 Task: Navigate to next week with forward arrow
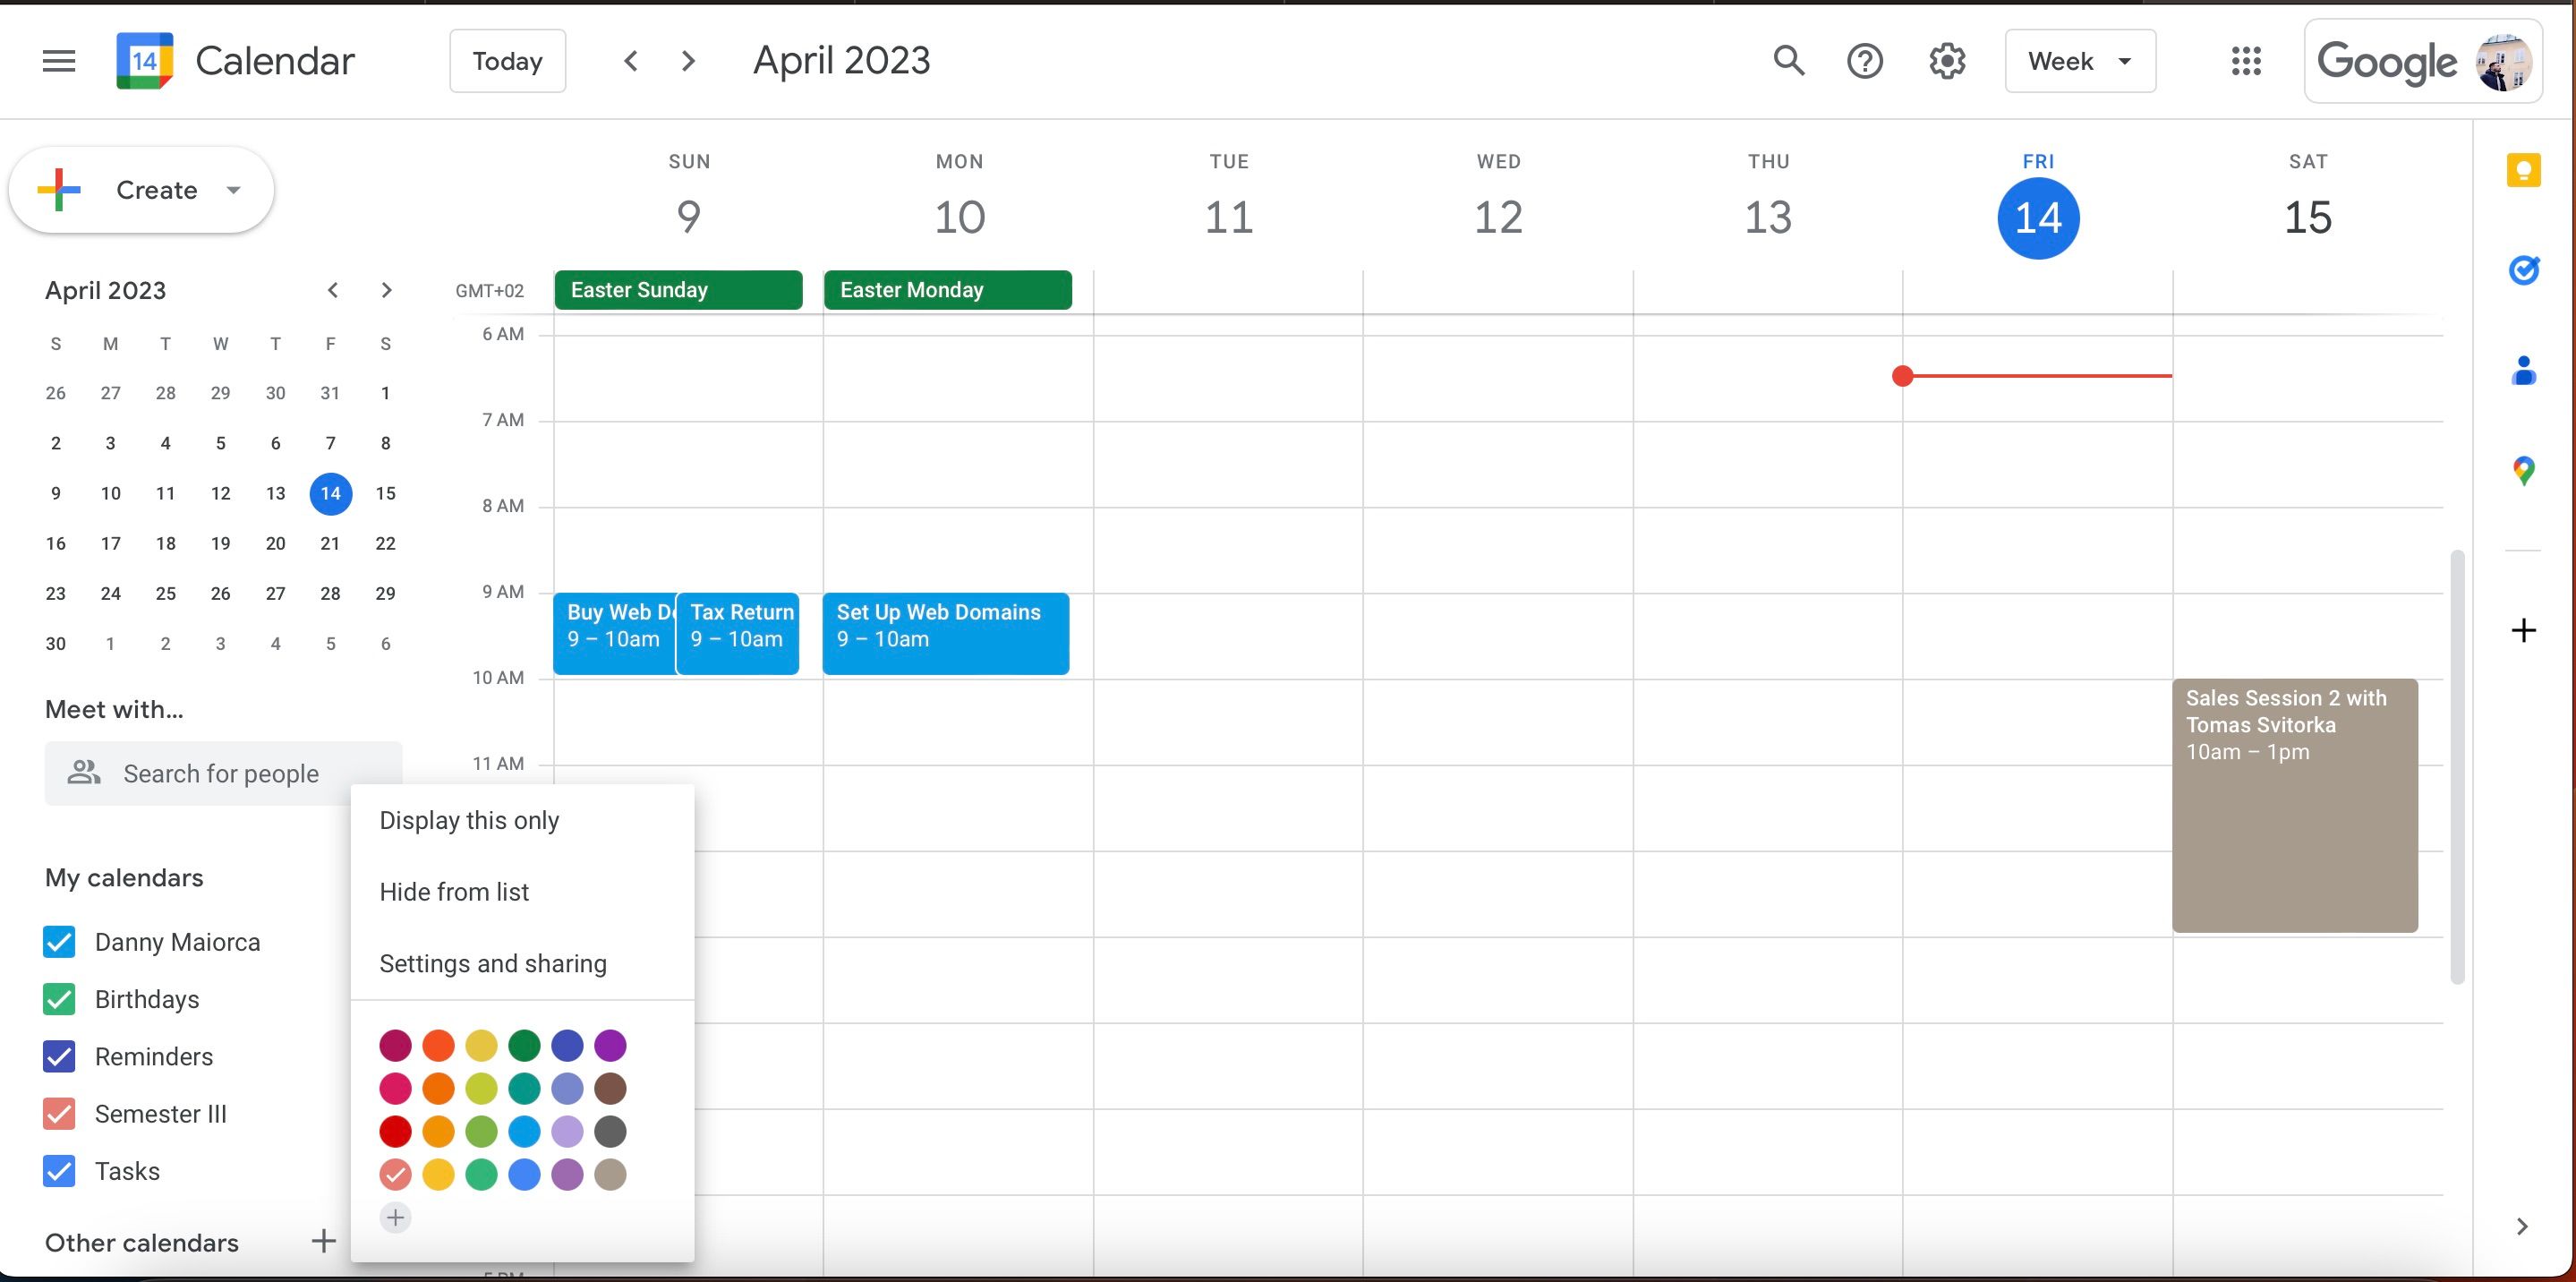point(687,59)
